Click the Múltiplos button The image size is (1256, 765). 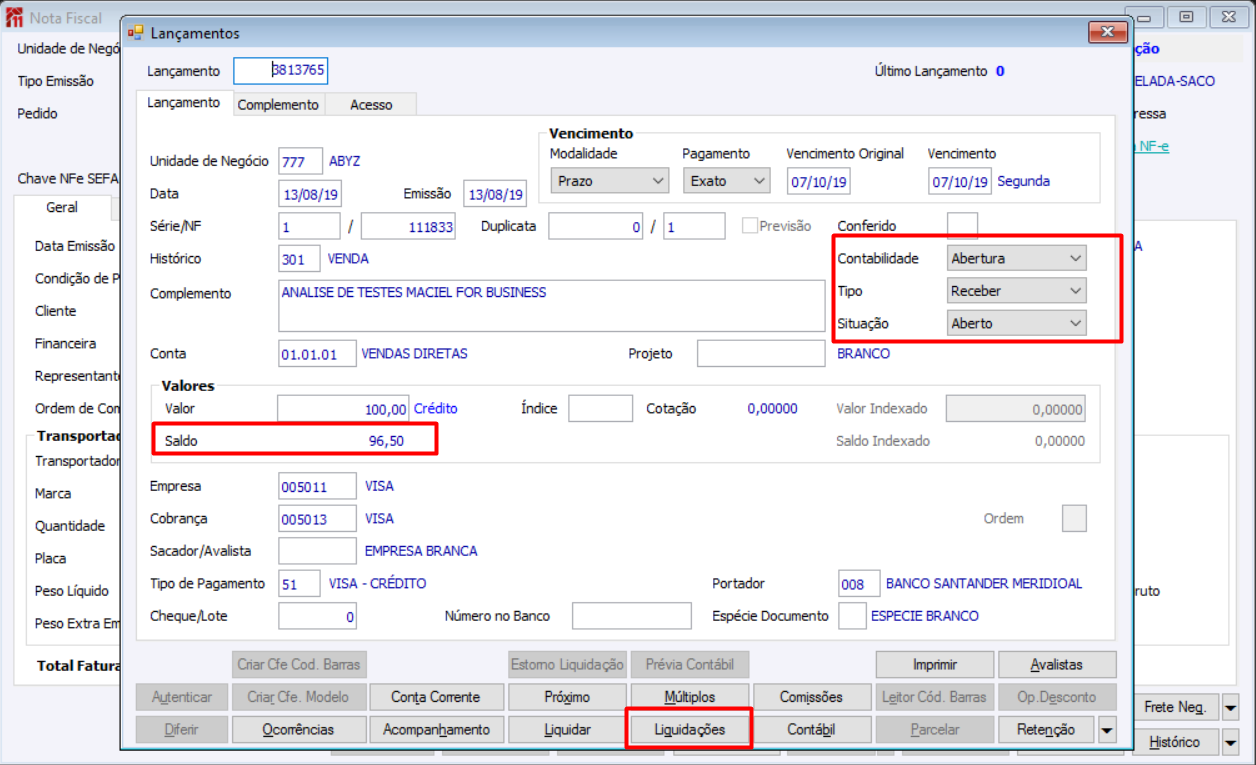(689, 697)
